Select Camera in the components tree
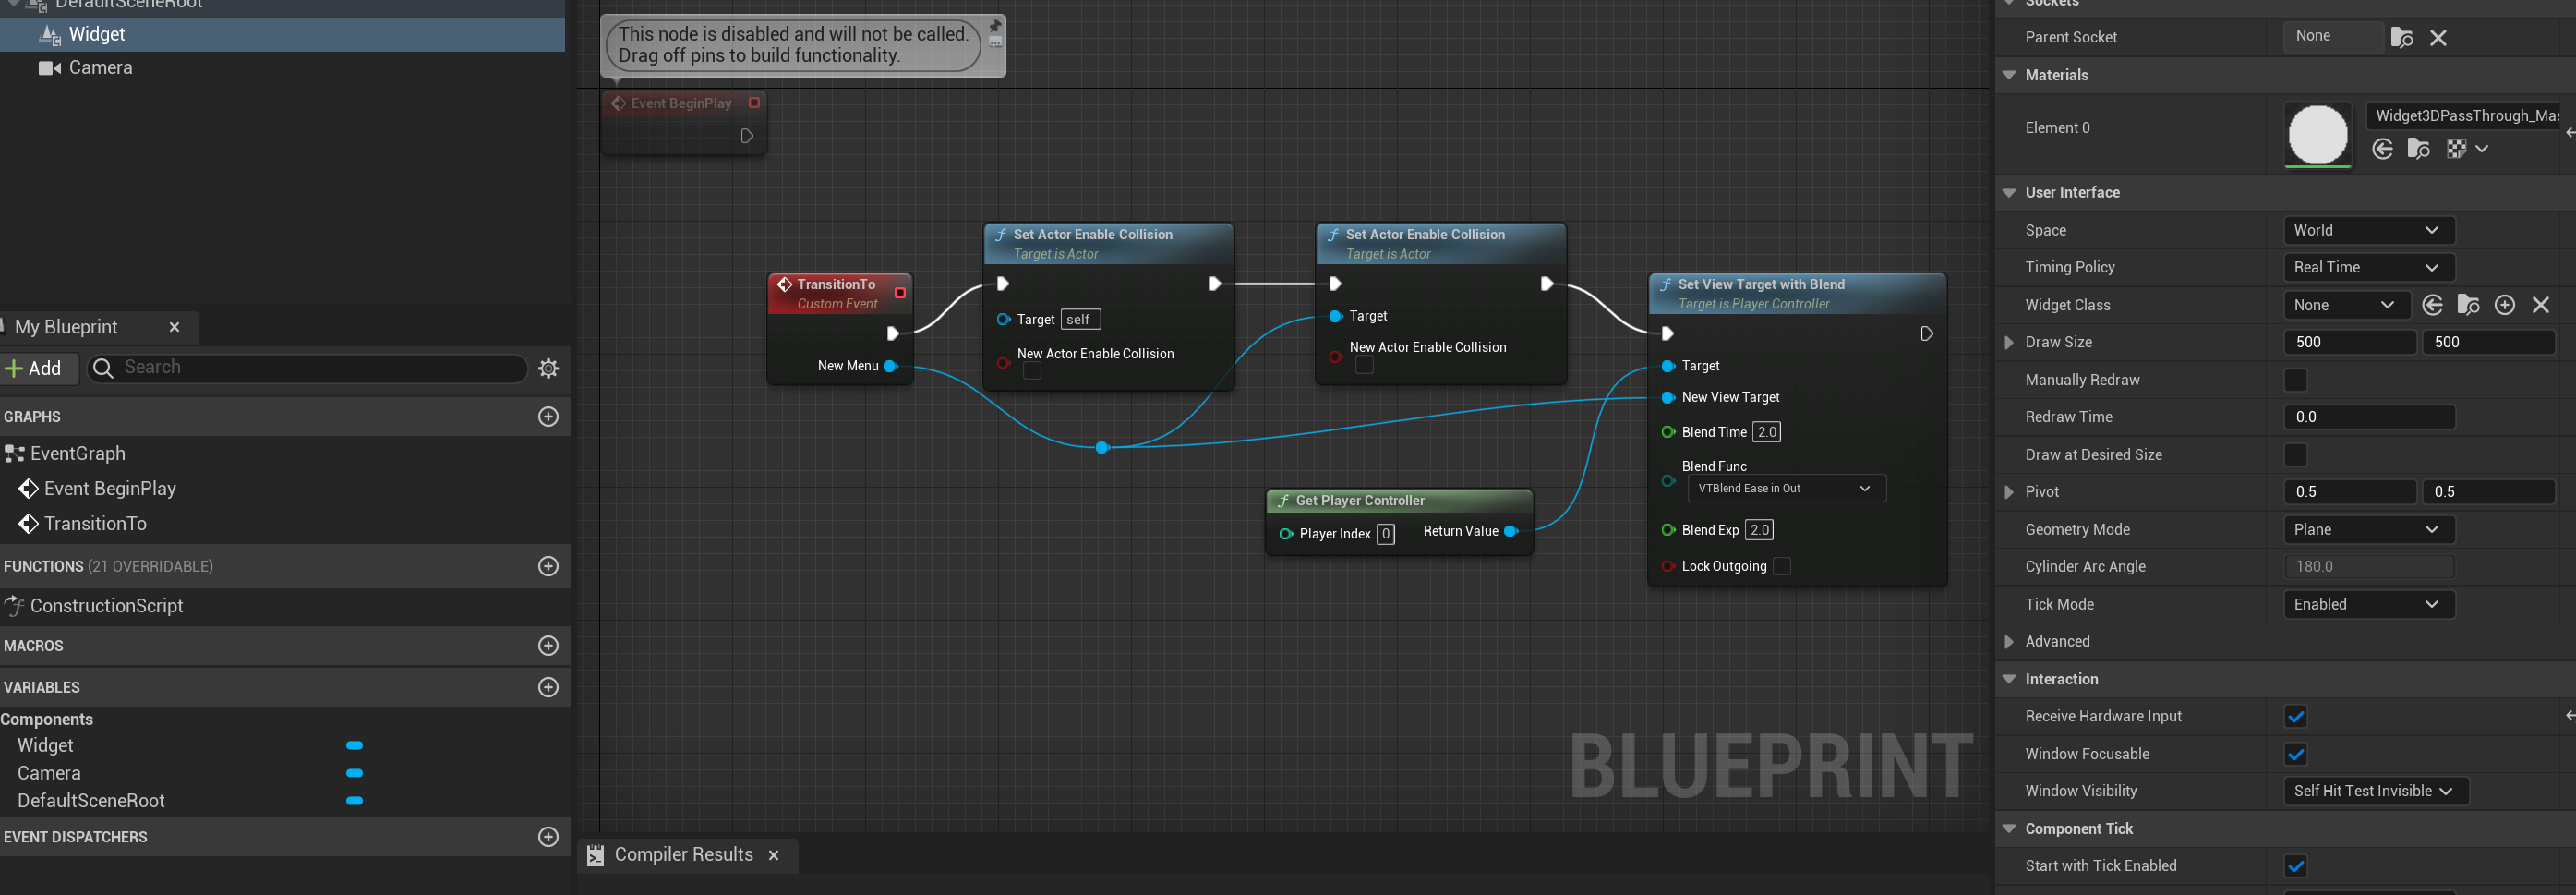Screen dimensions: 2576x895 coord(100,68)
